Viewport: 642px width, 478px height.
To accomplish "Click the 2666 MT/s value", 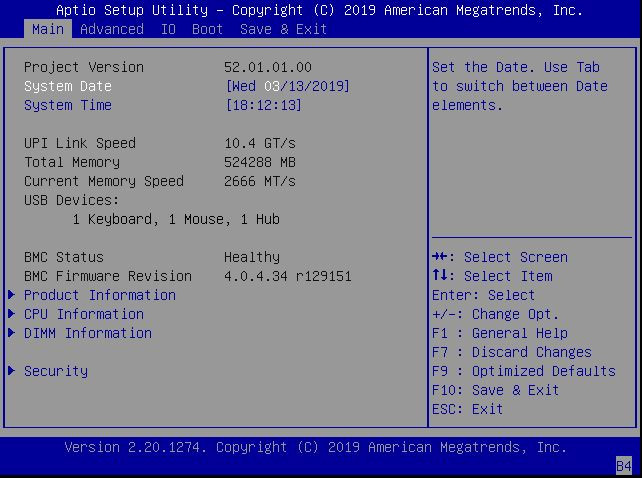I will (x=260, y=181).
